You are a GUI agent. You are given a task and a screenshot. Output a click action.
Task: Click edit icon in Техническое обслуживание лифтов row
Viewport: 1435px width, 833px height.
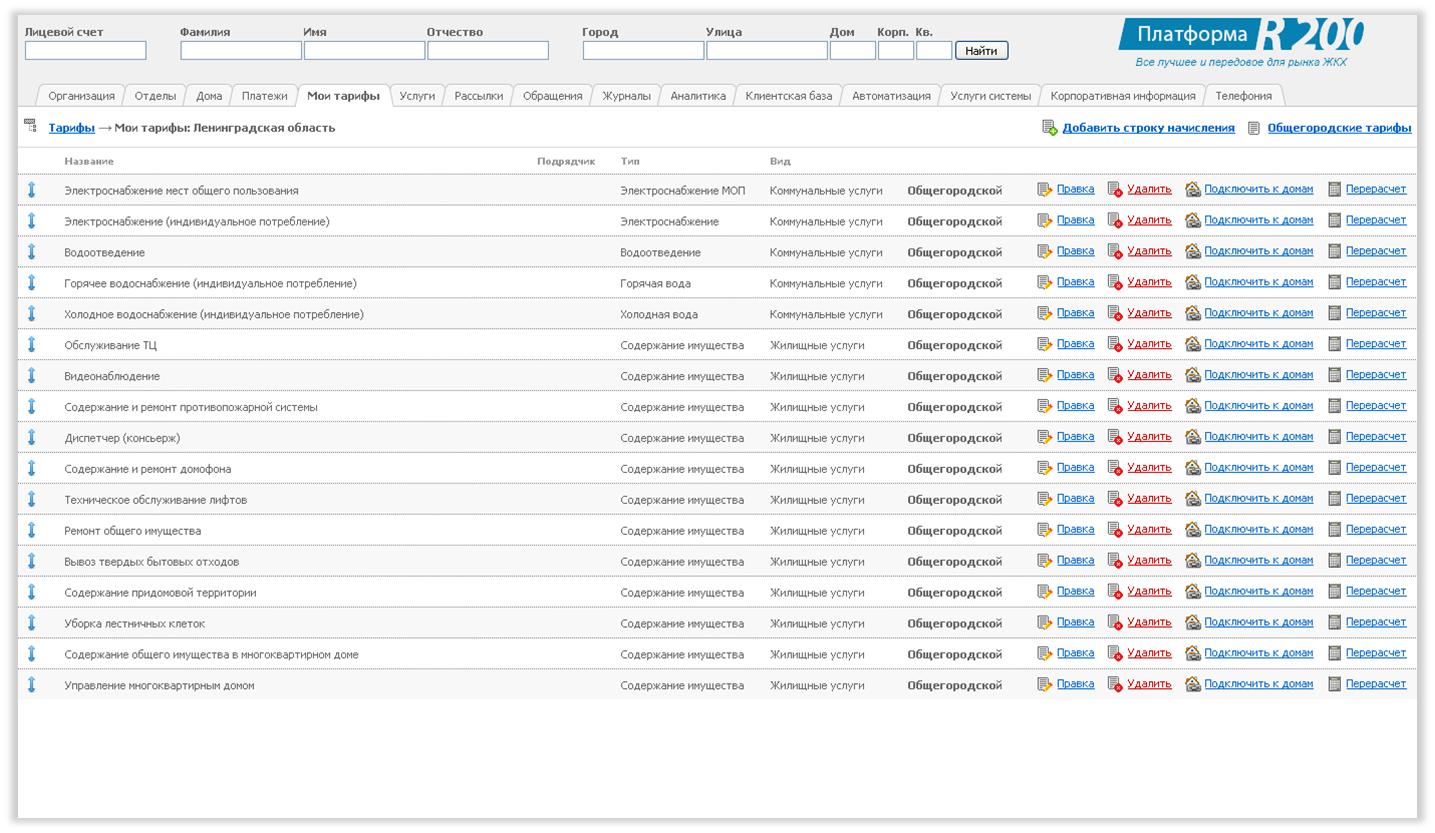[1045, 500]
